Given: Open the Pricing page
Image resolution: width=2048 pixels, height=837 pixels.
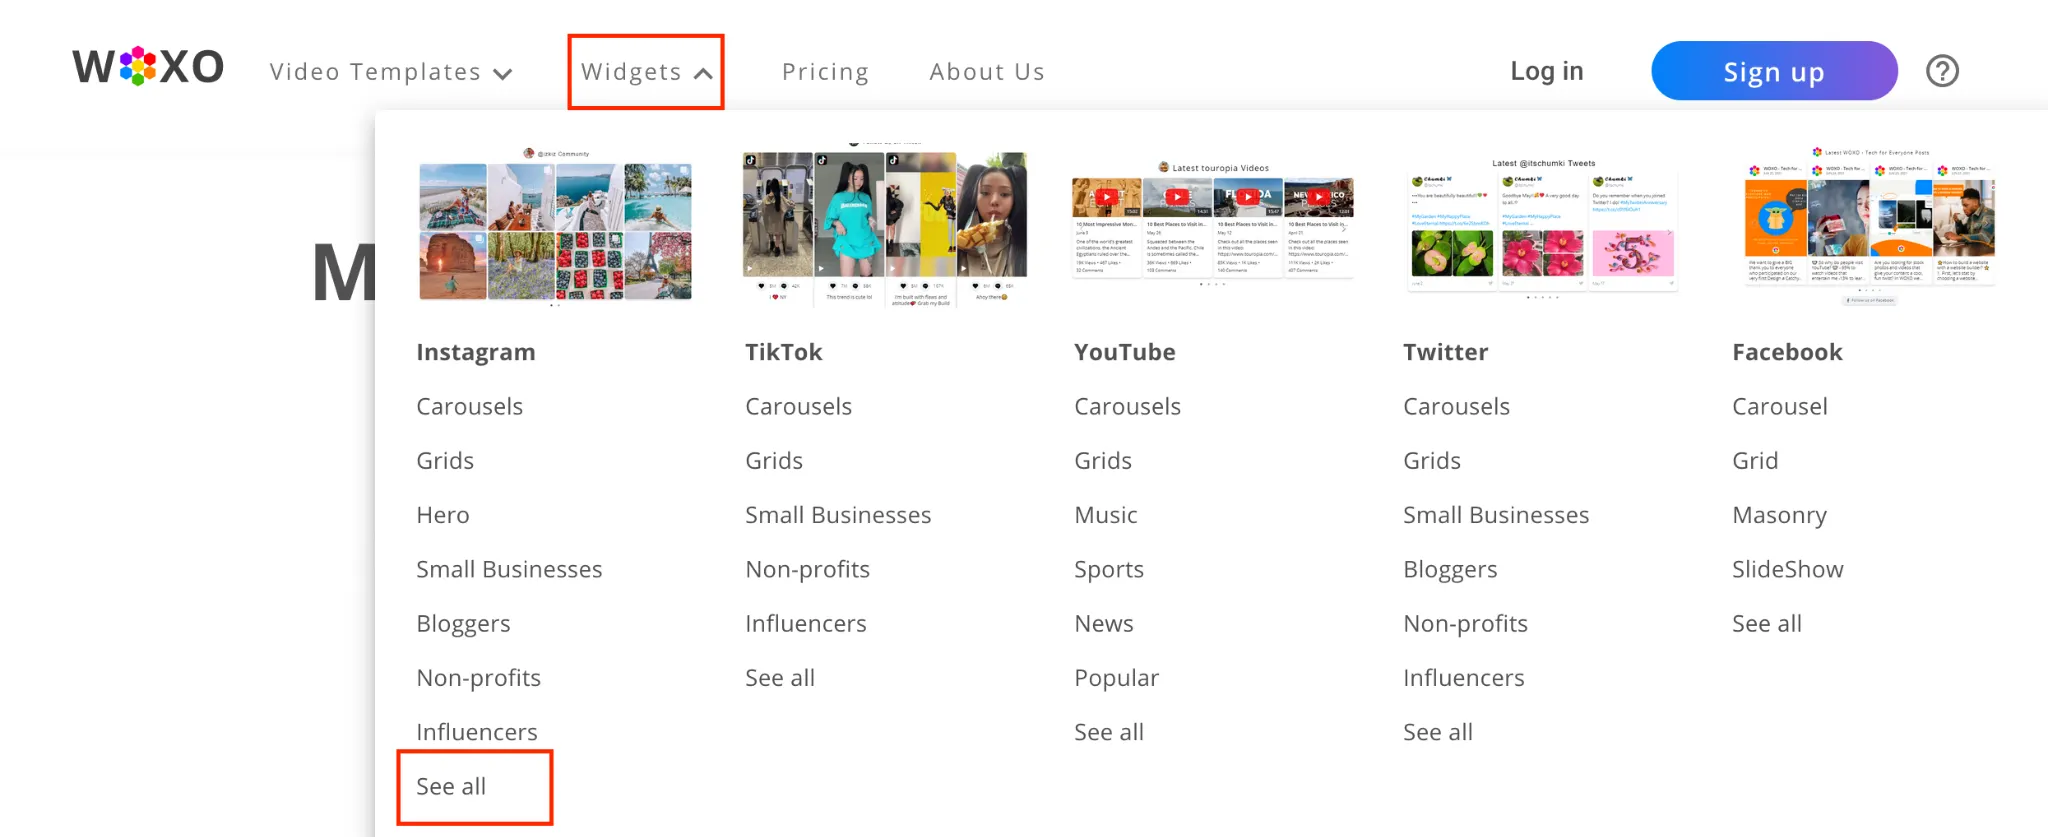Looking at the screenshot, I should (x=825, y=72).
